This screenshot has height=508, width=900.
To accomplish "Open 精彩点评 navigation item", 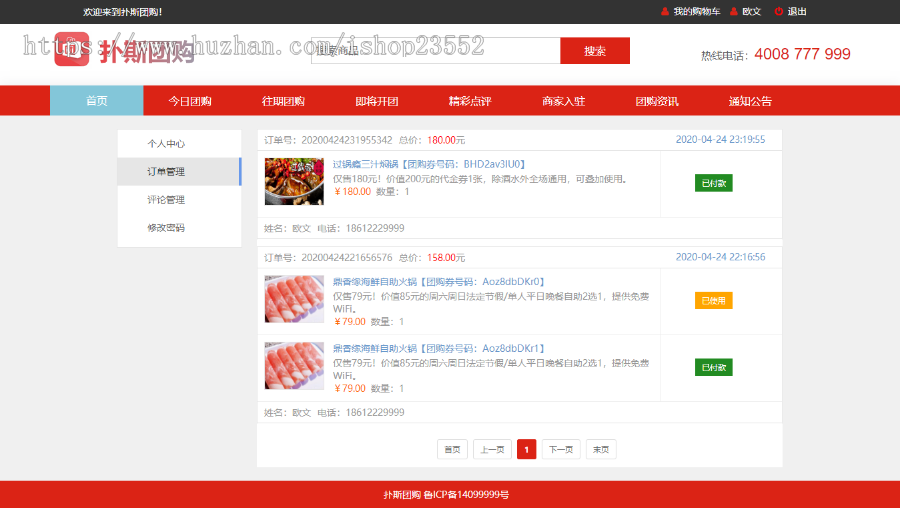I will coord(470,101).
